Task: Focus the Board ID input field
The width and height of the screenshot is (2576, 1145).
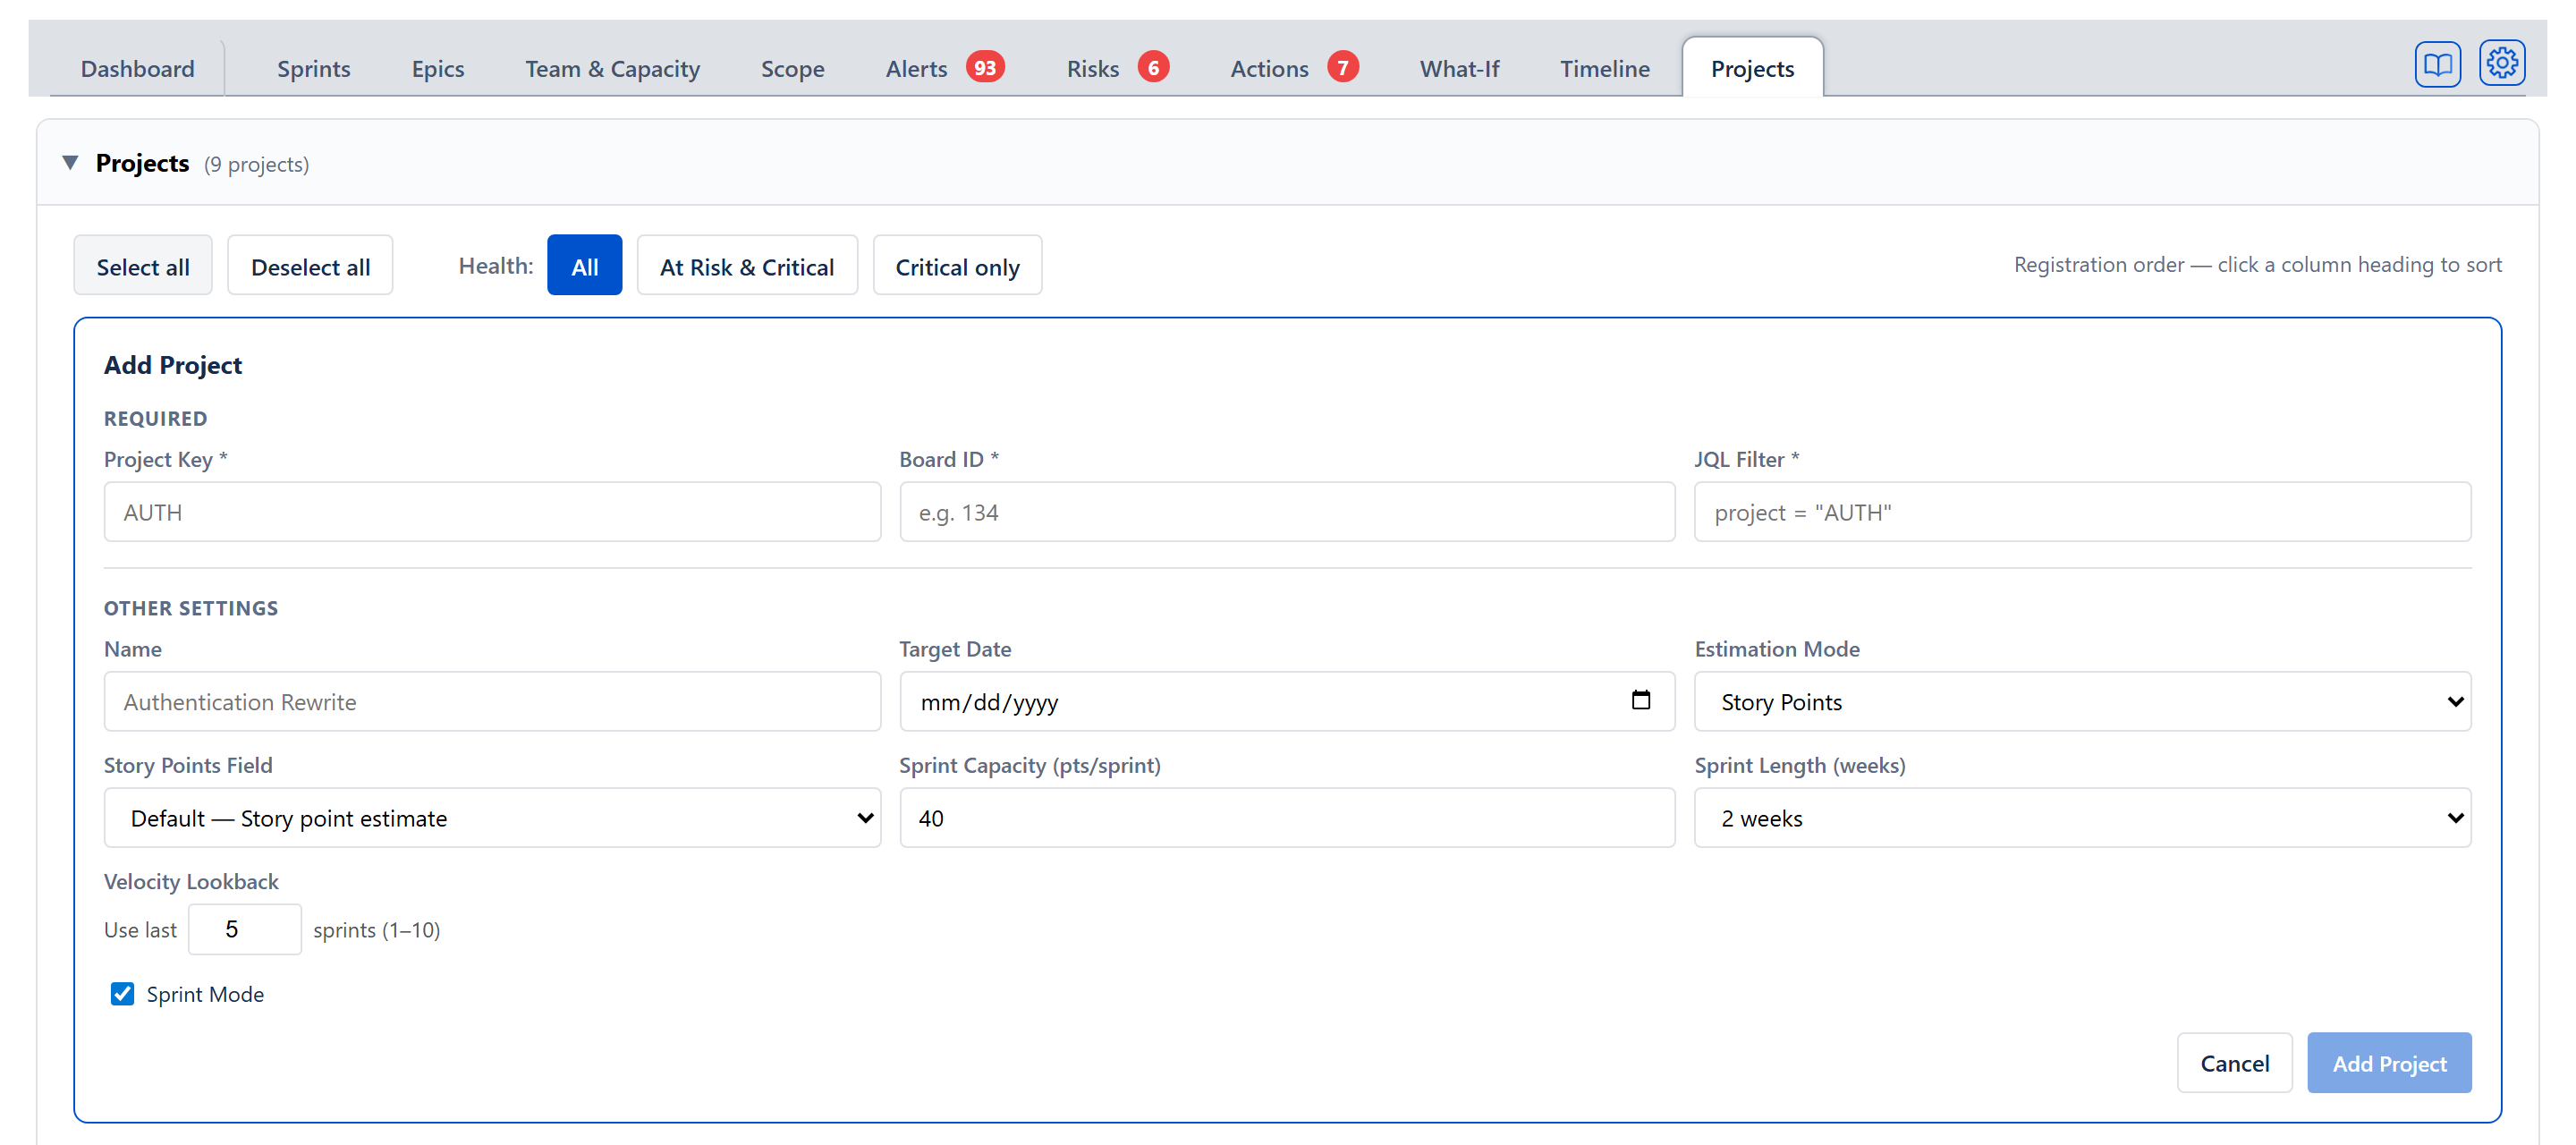Action: (x=1287, y=512)
